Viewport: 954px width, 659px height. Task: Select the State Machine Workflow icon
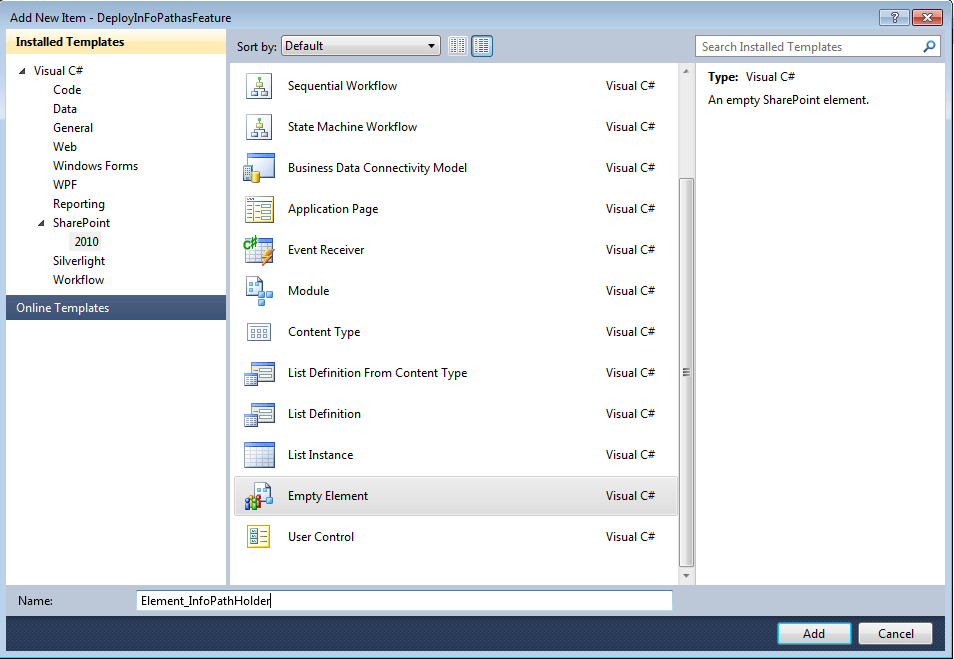pos(259,127)
